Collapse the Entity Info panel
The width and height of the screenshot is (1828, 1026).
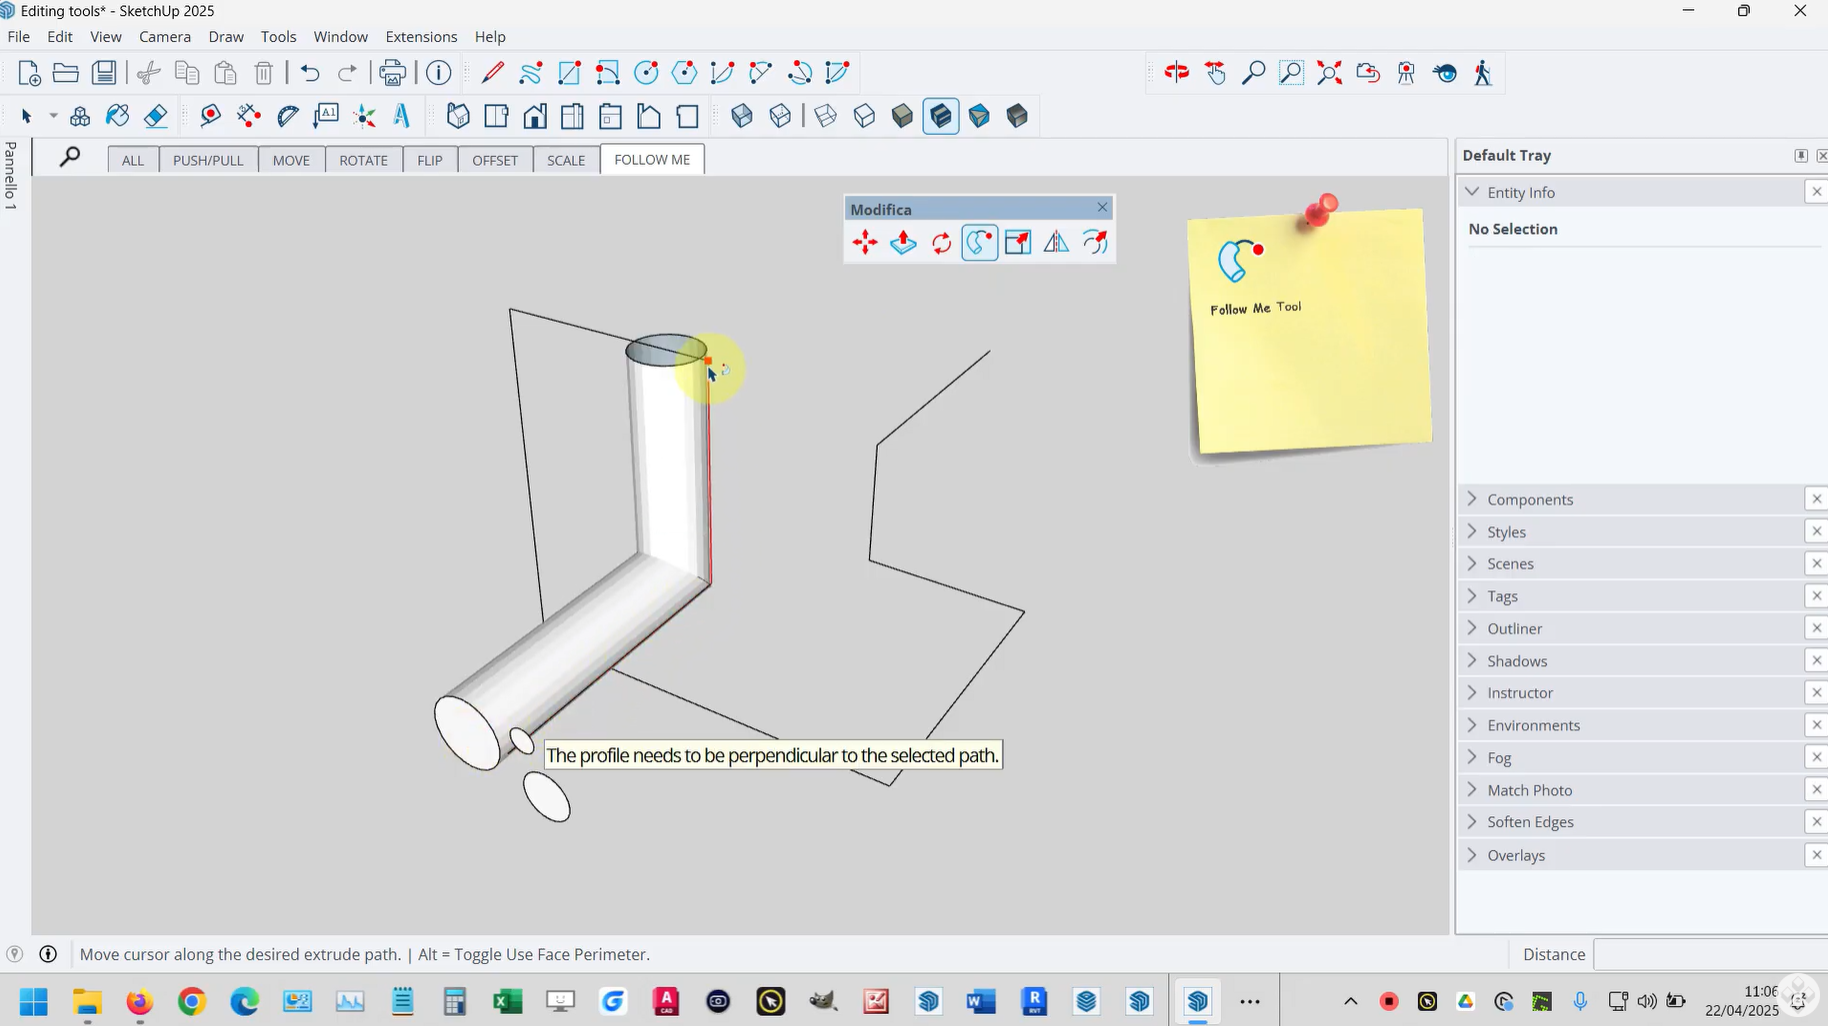coord(1472,192)
